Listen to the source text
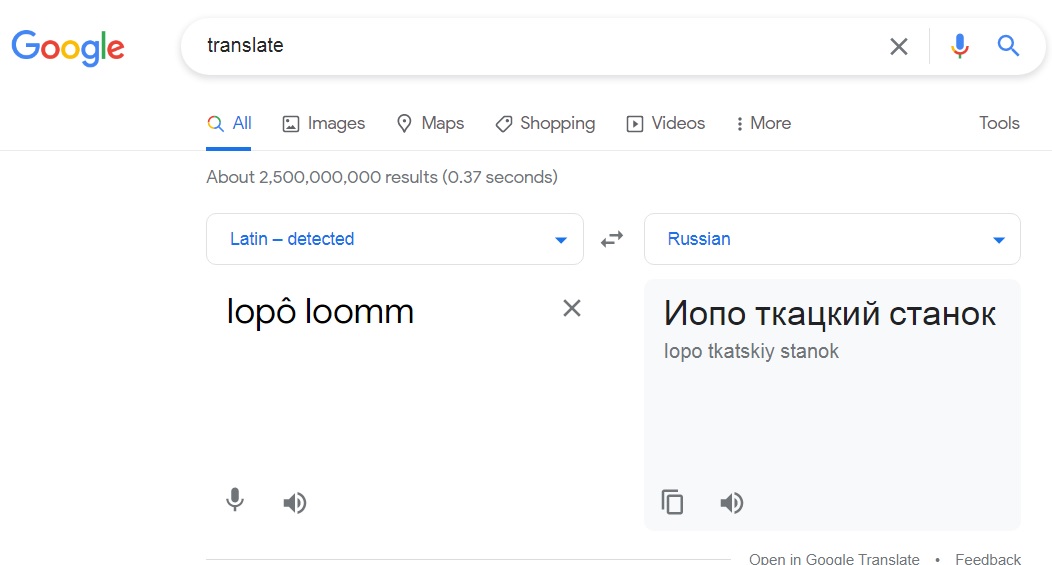The height and width of the screenshot is (565, 1052). tap(294, 502)
